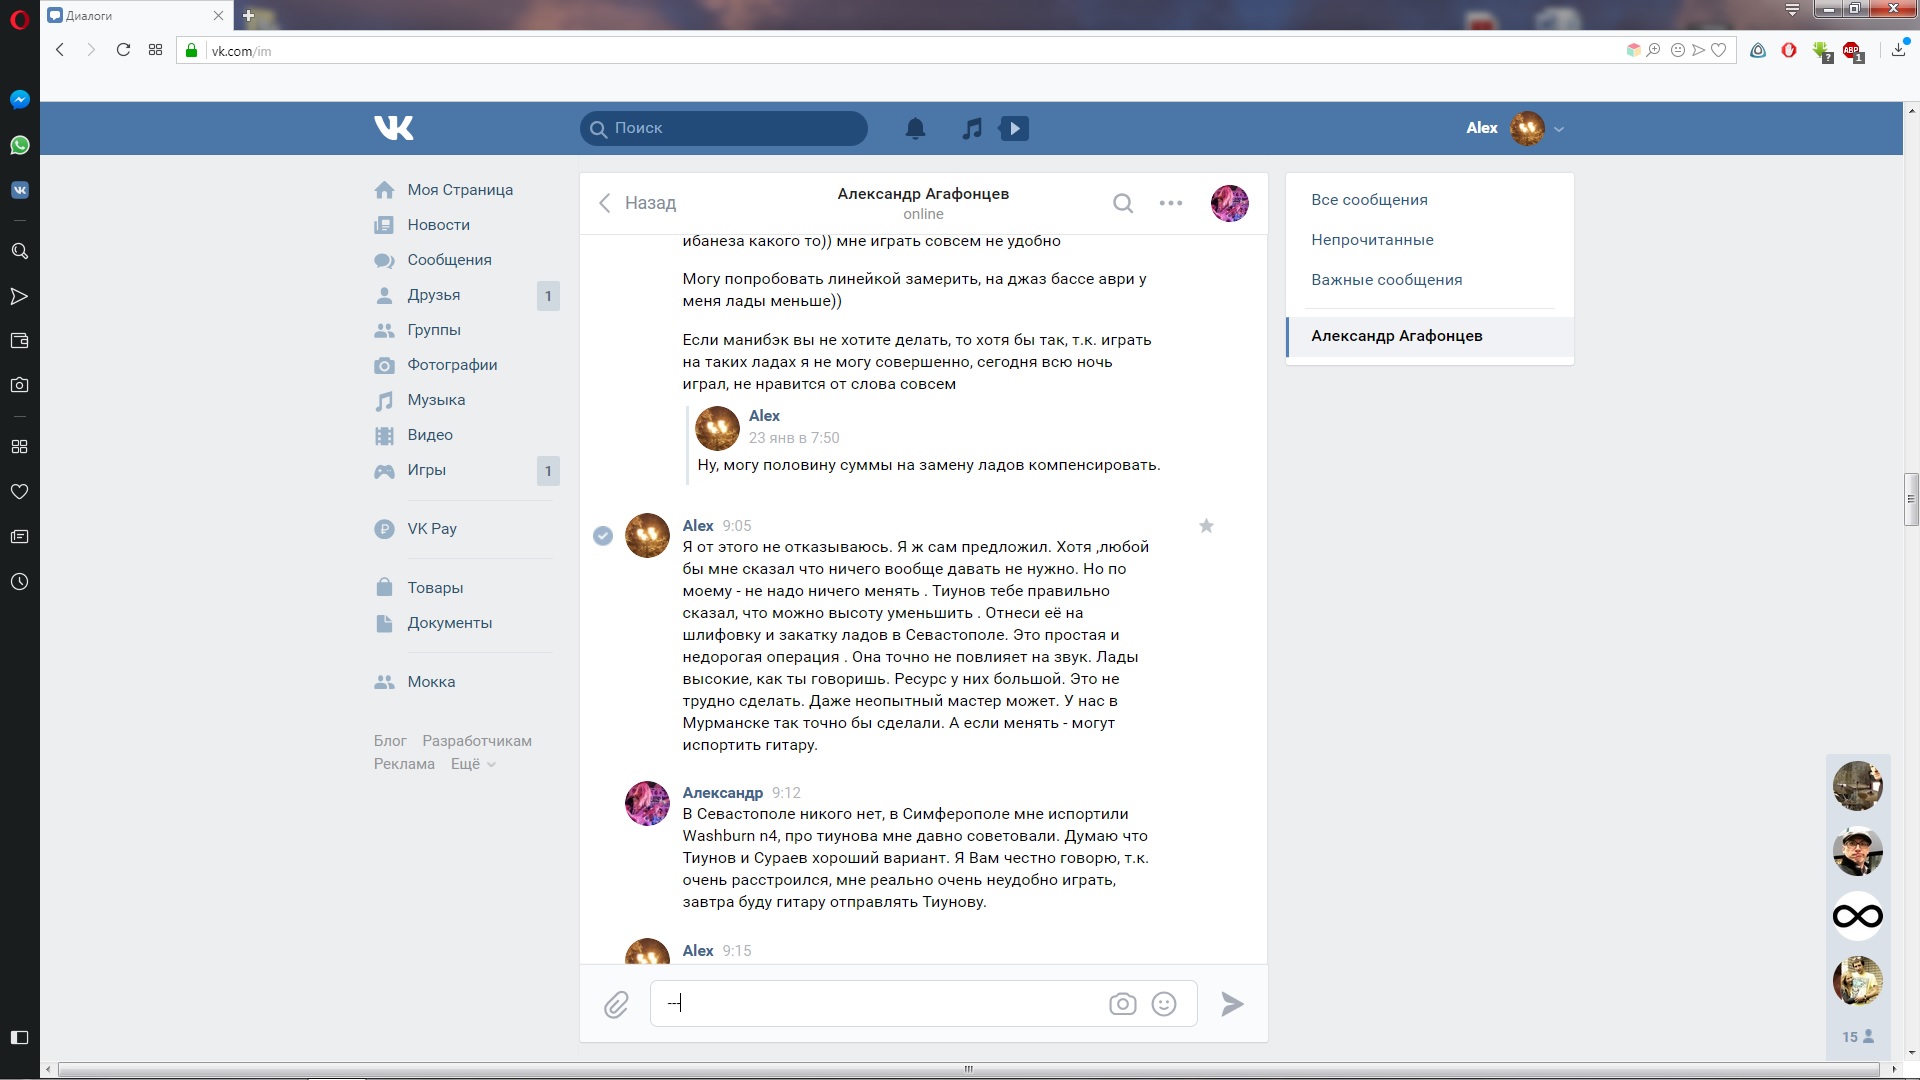
Task: Search within the conversation using magnifier
Action: [1123, 204]
